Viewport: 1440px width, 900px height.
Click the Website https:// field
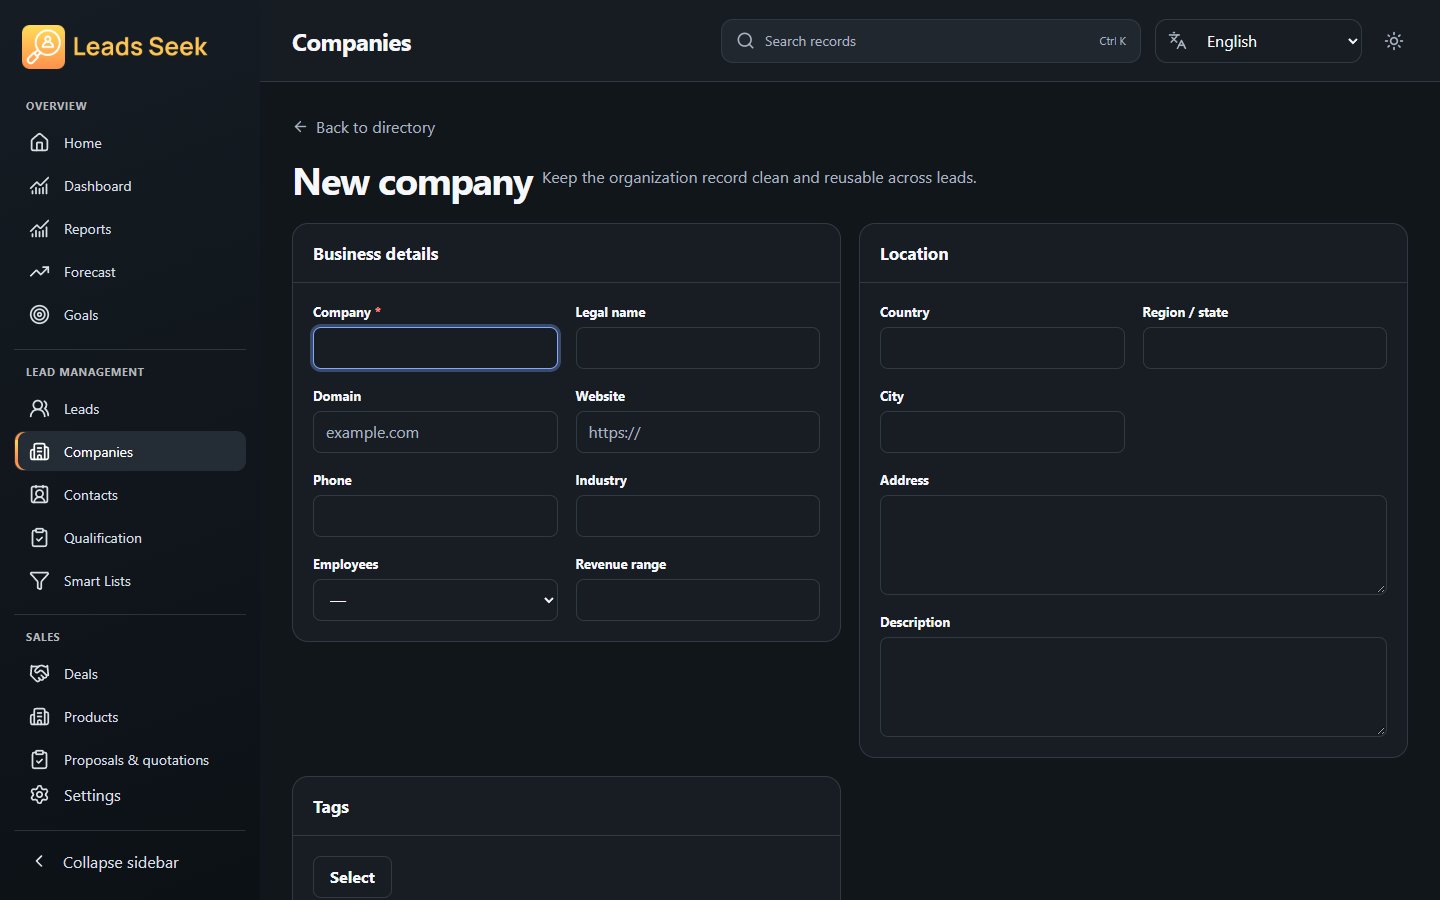(x=698, y=432)
